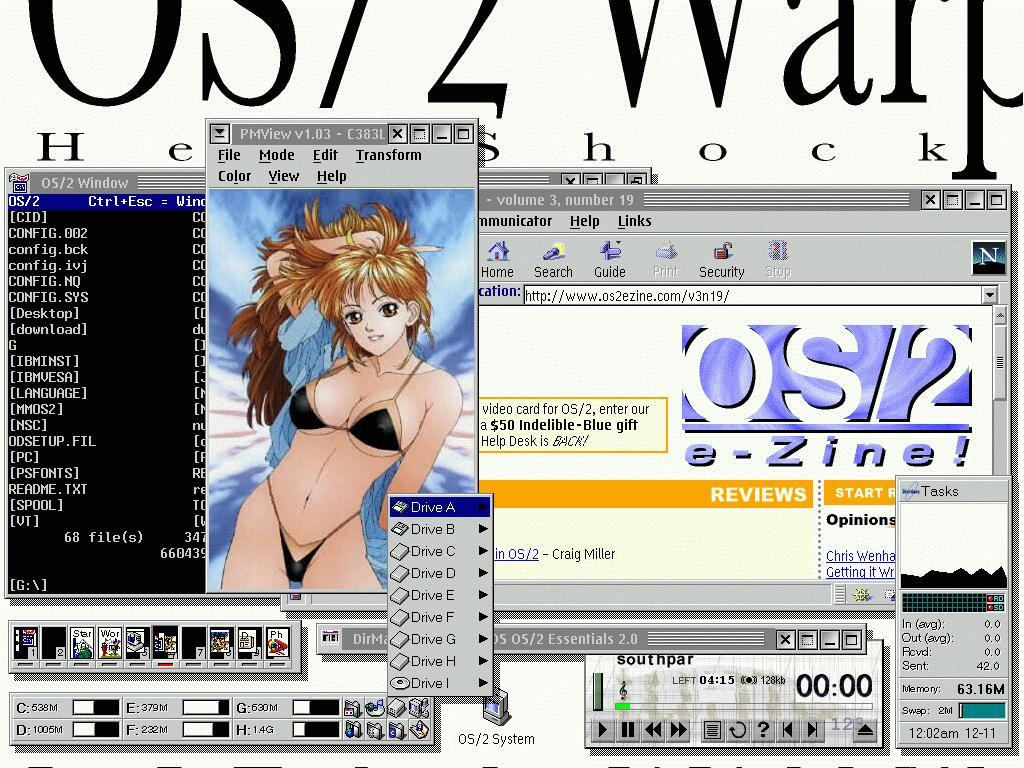The image size is (1024, 768).
Task: Open the Location URL dropdown in Netscape
Action: 990,295
